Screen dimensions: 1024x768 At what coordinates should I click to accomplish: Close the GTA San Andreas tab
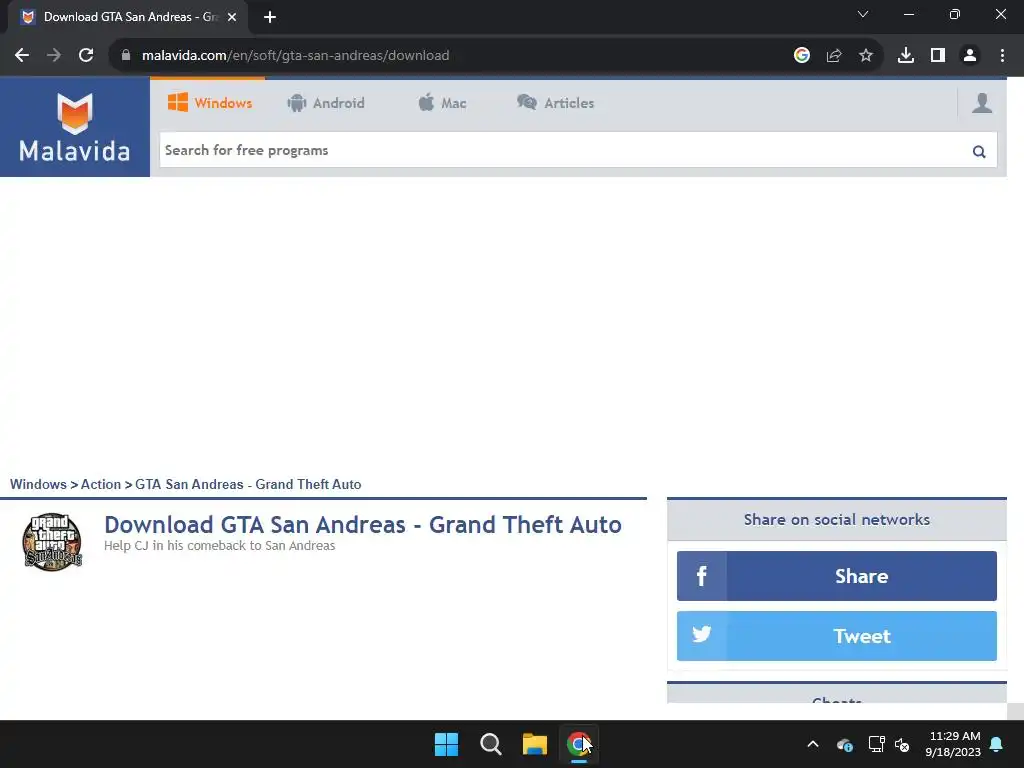(232, 17)
